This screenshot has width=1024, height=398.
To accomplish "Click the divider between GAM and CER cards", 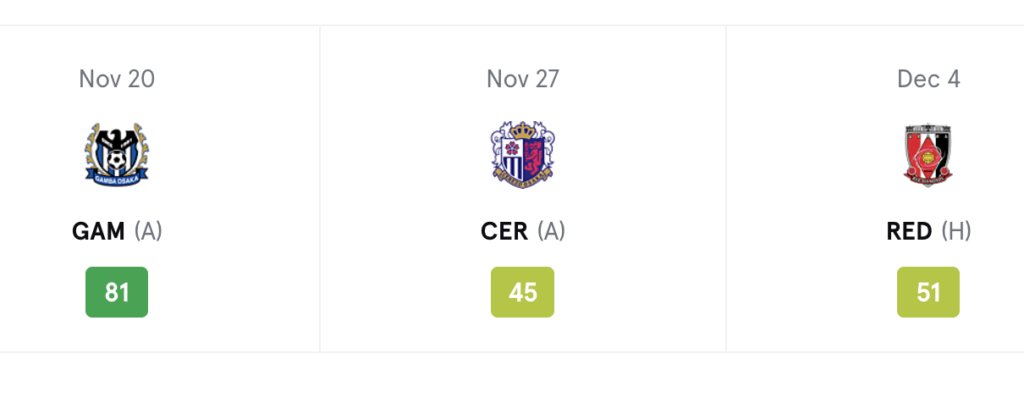I will click(320, 189).
